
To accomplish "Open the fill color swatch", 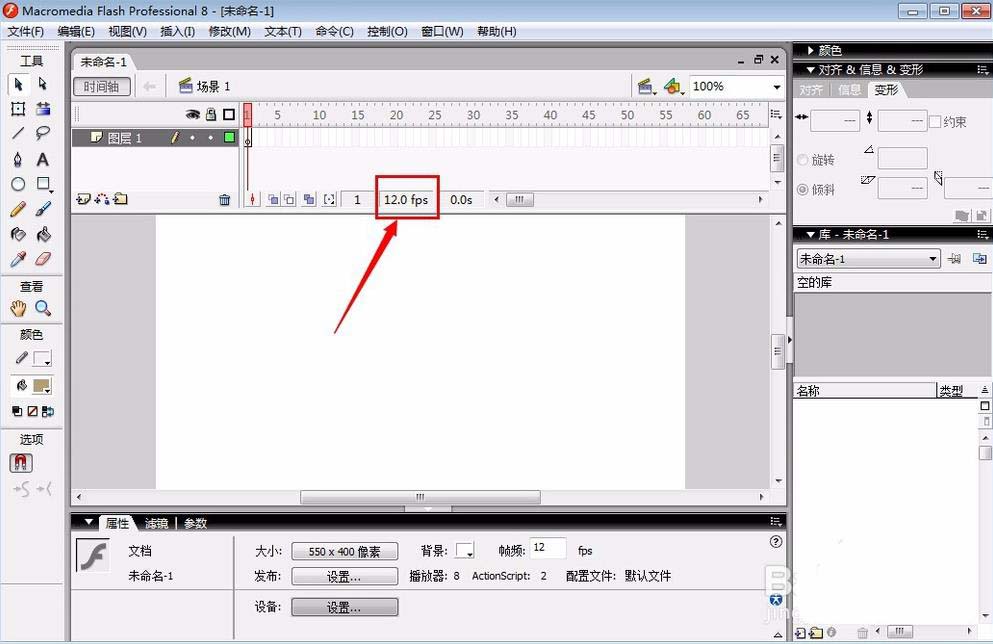I will 42,386.
